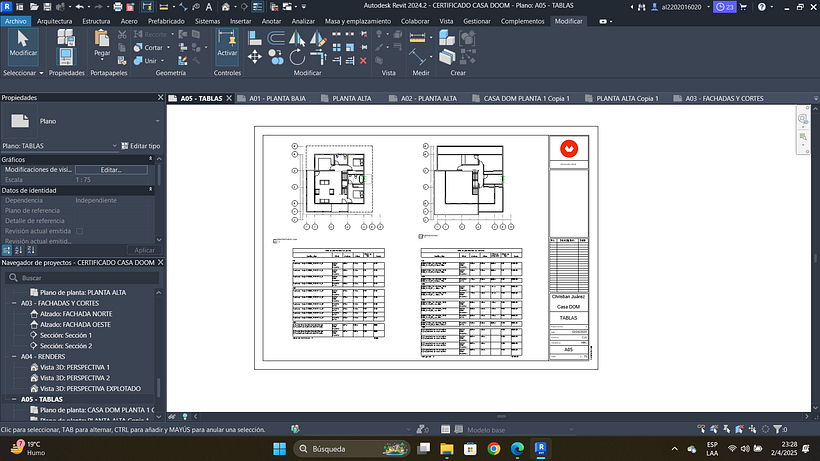
Task: Select Mirror – pick axis tool
Action: click(x=297, y=38)
